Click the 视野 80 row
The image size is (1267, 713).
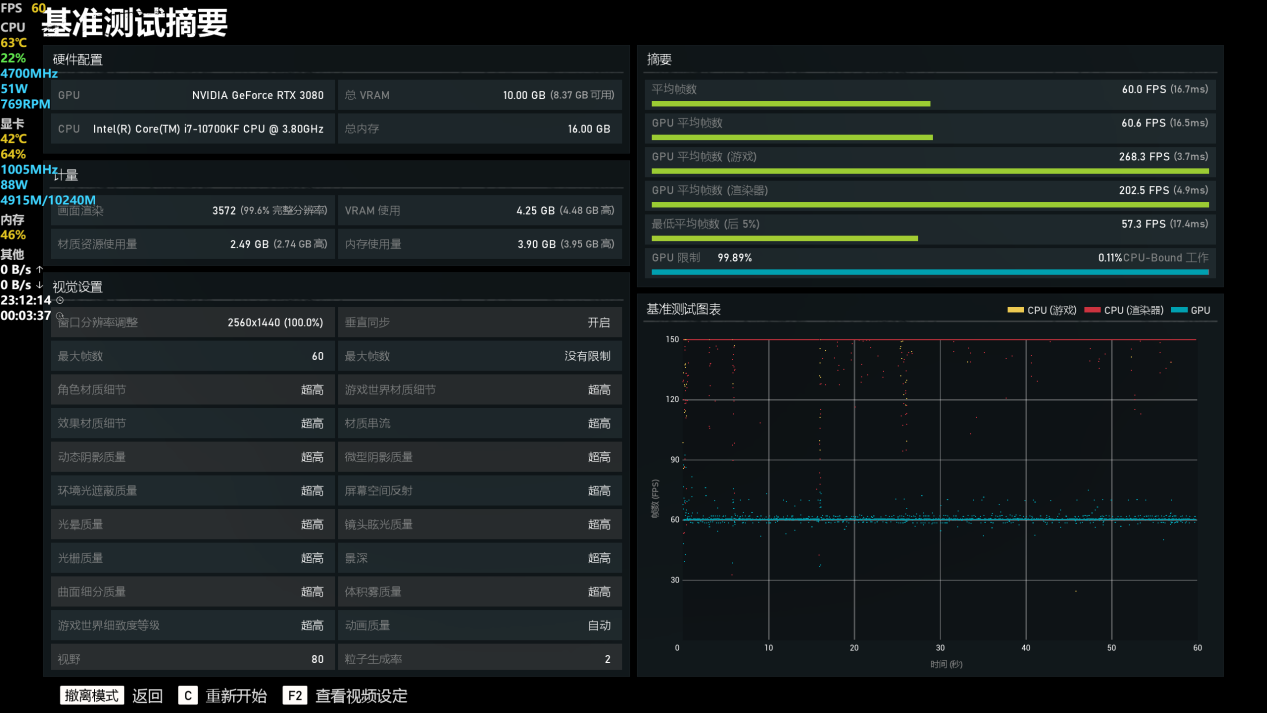193,658
